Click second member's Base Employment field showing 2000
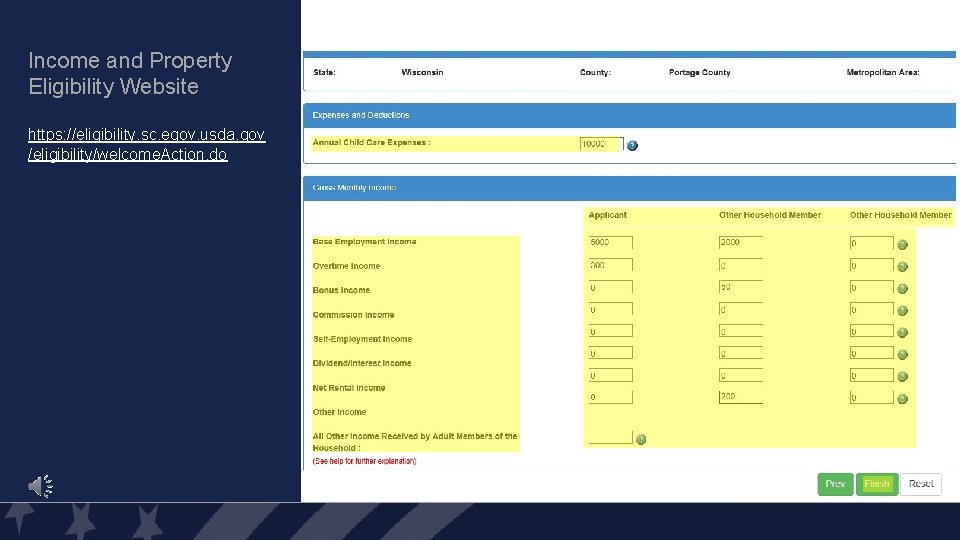Image resolution: width=960 pixels, height=540 pixels. [741, 242]
